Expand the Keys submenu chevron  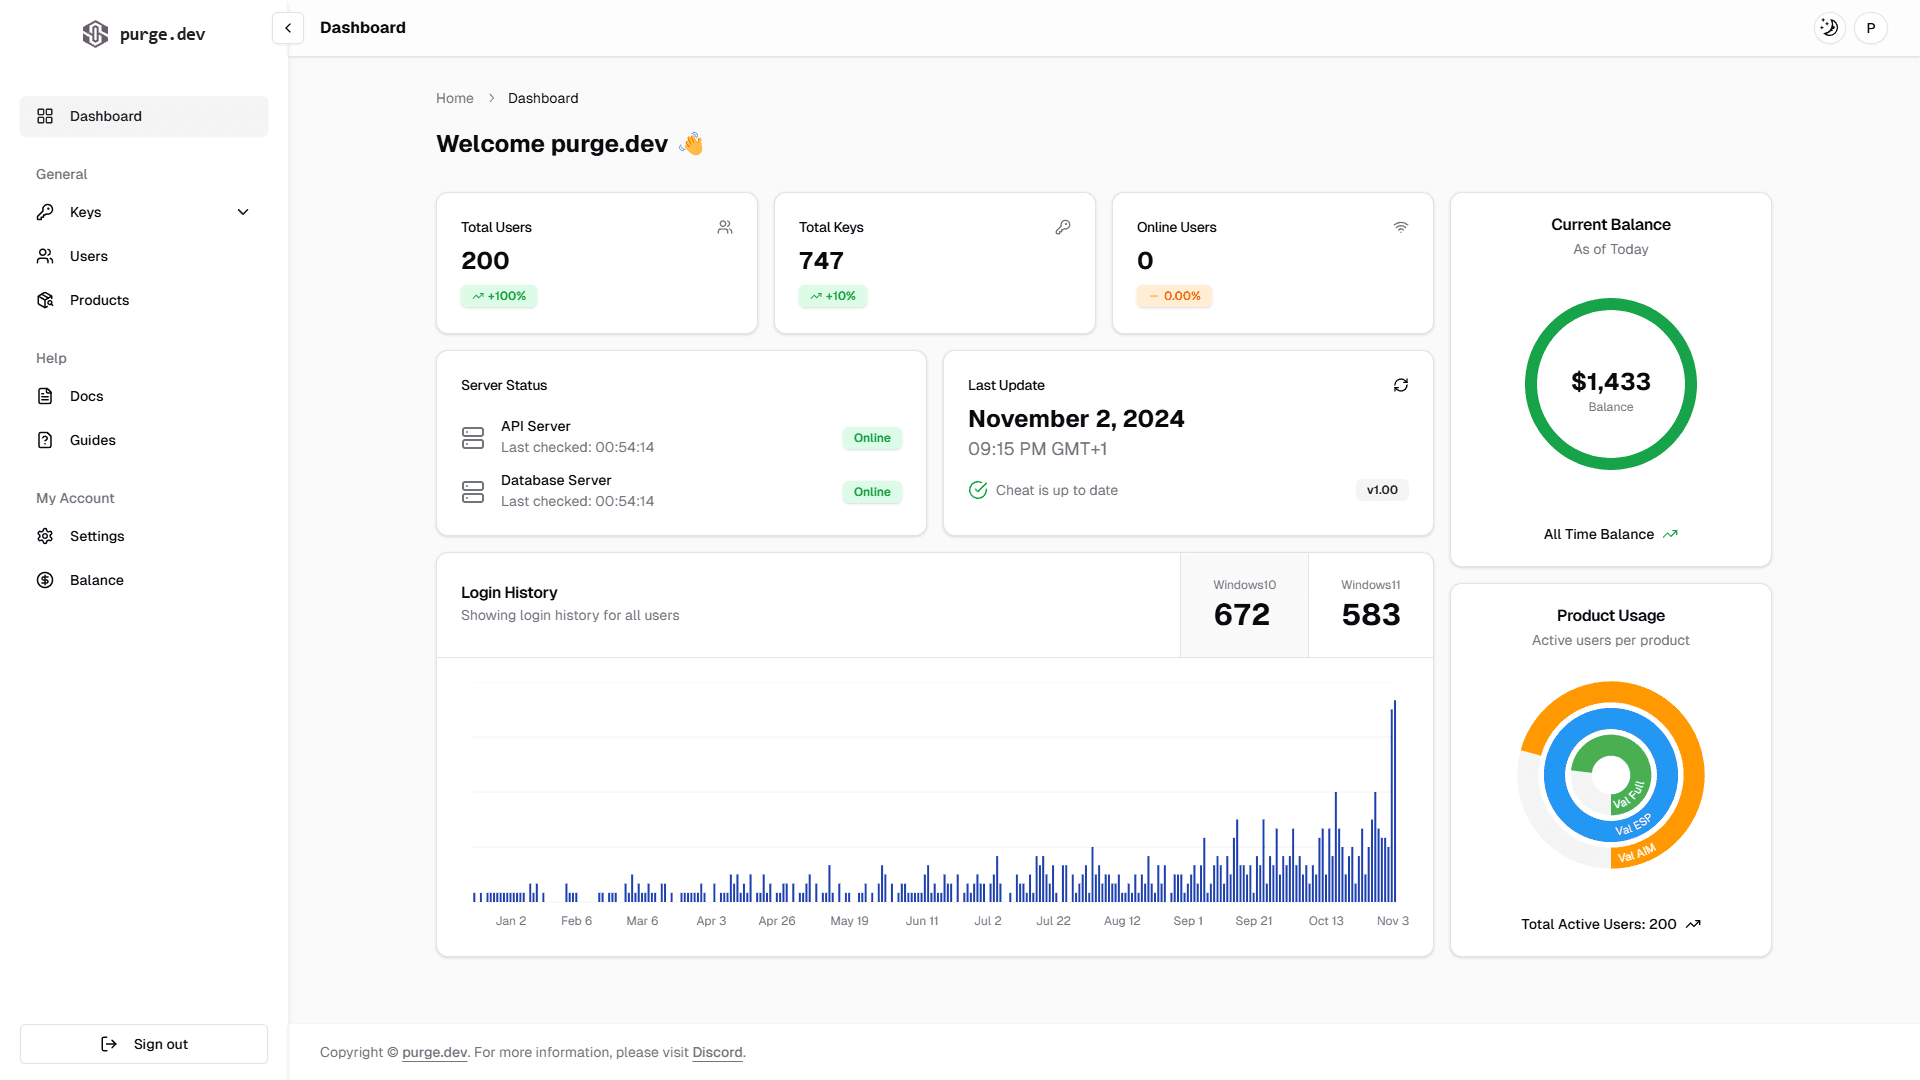click(243, 212)
